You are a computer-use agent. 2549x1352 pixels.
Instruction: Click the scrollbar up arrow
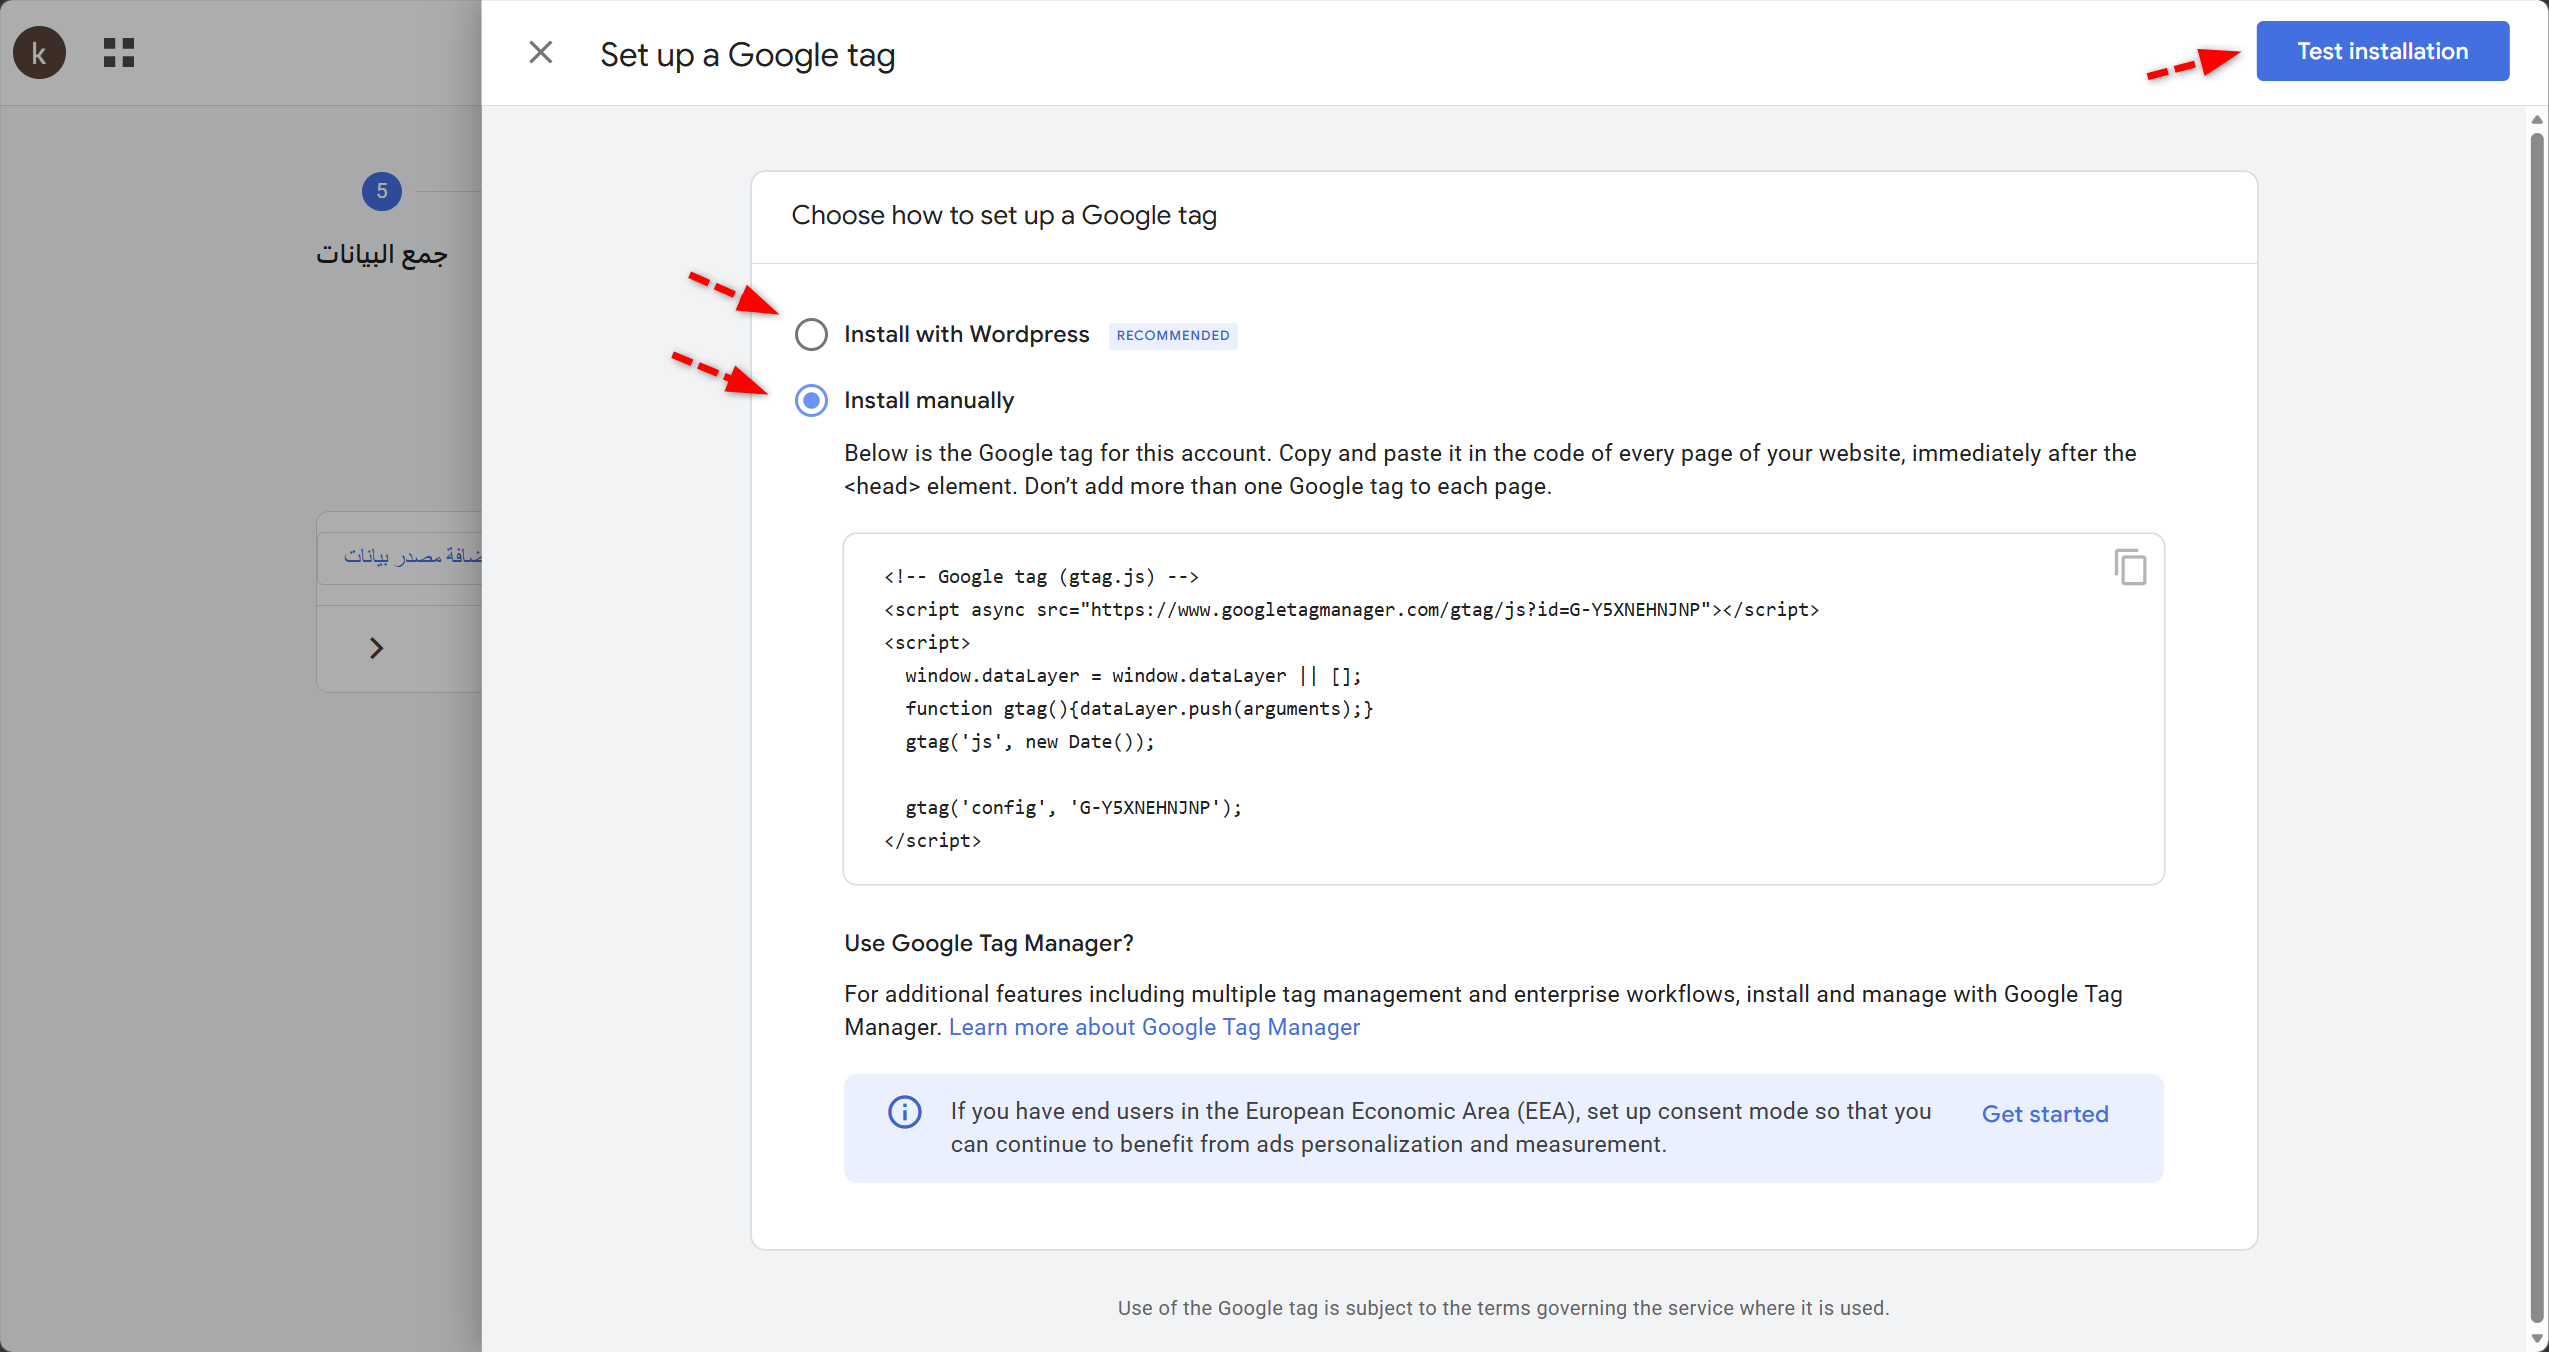tap(2537, 119)
